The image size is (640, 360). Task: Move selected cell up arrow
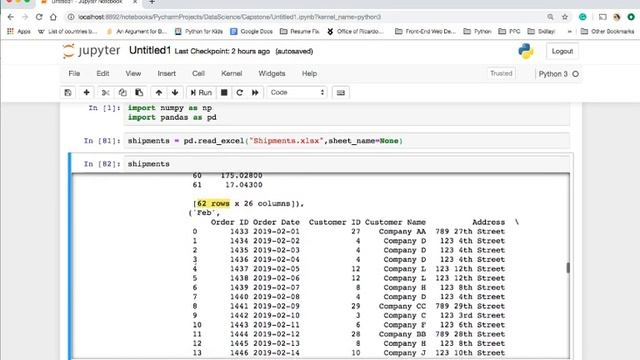tap(159, 93)
